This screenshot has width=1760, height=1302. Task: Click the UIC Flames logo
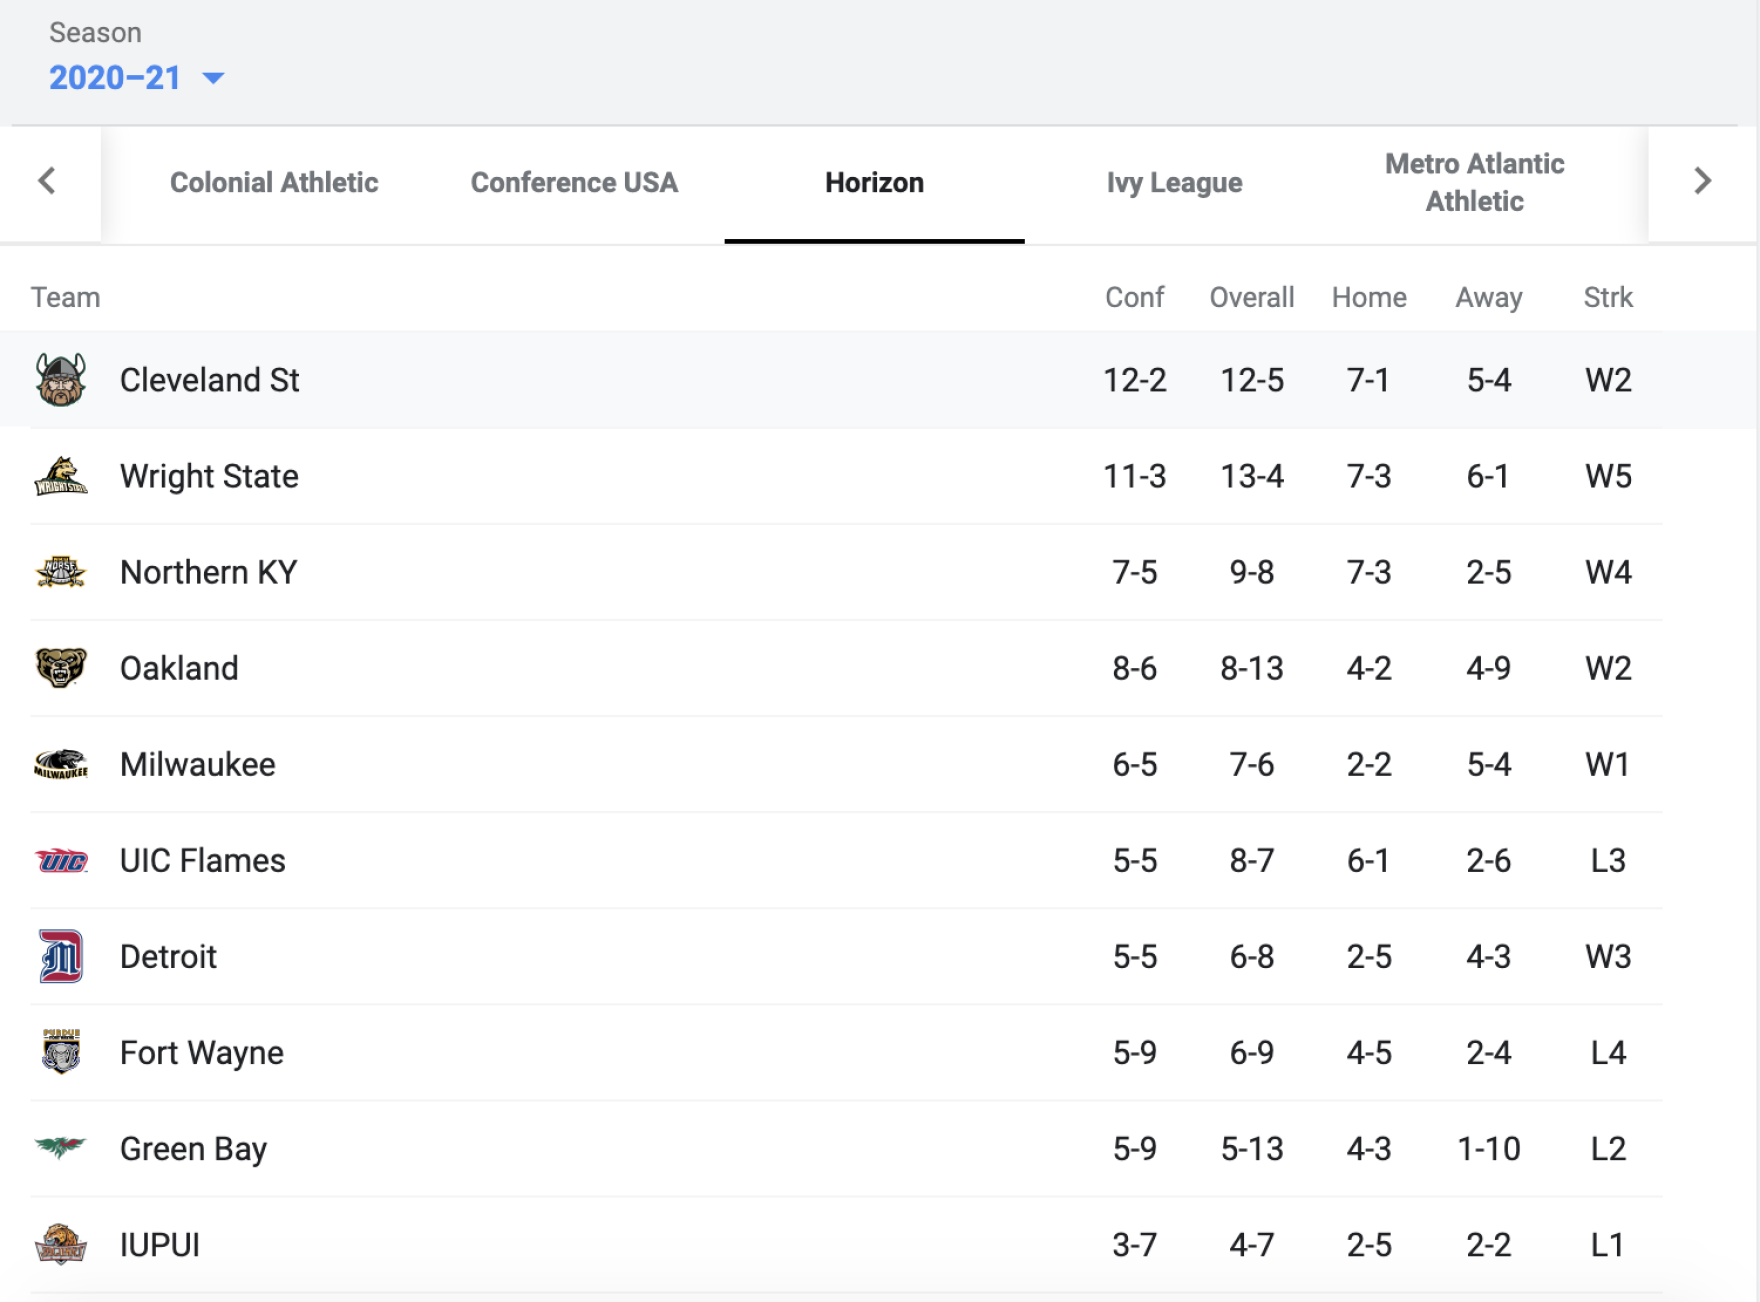[60, 860]
